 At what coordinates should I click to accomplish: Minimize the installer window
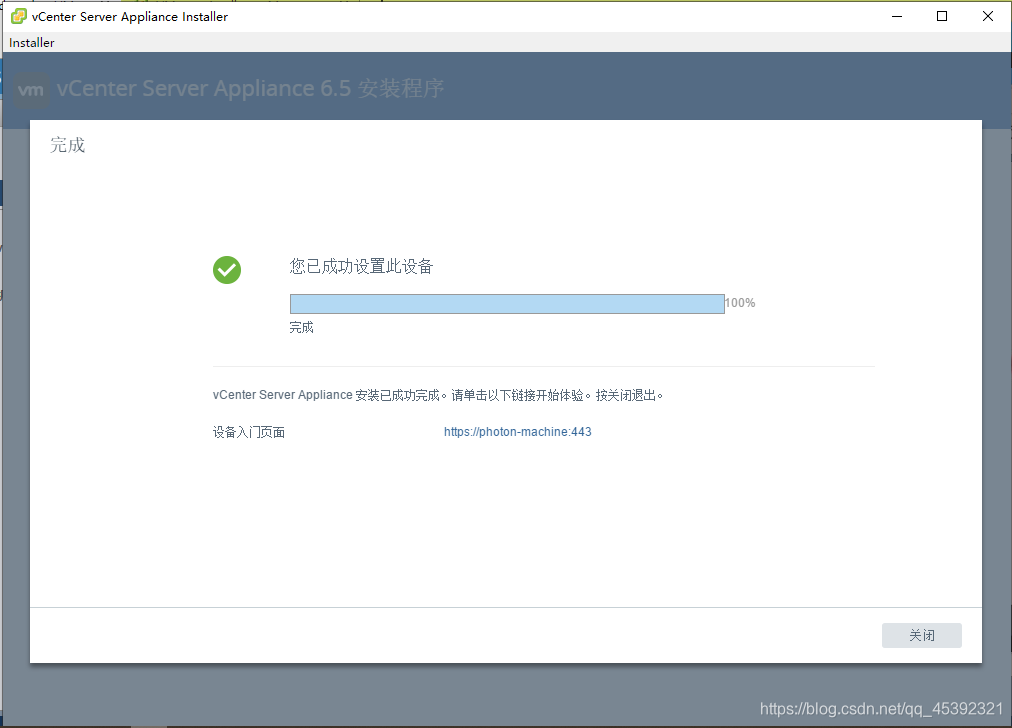(x=897, y=16)
